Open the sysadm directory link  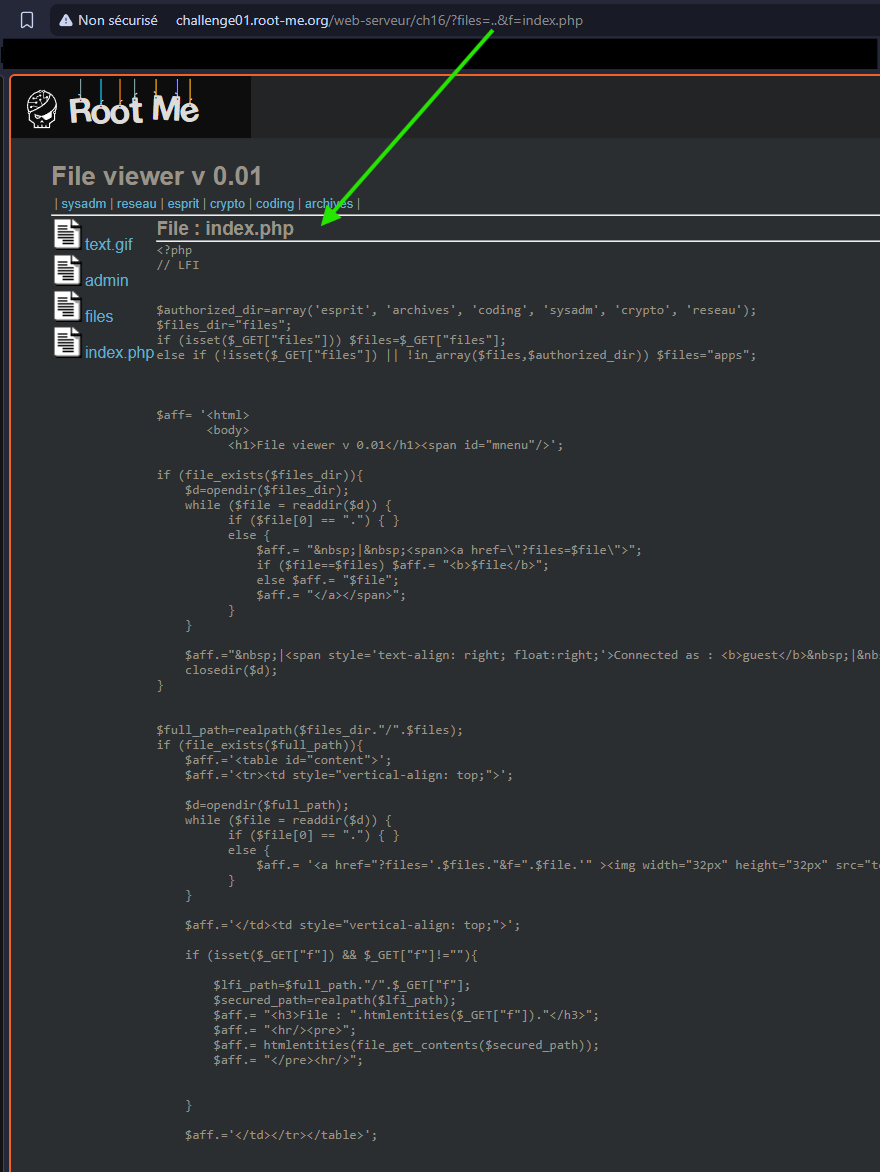click(x=84, y=204)
